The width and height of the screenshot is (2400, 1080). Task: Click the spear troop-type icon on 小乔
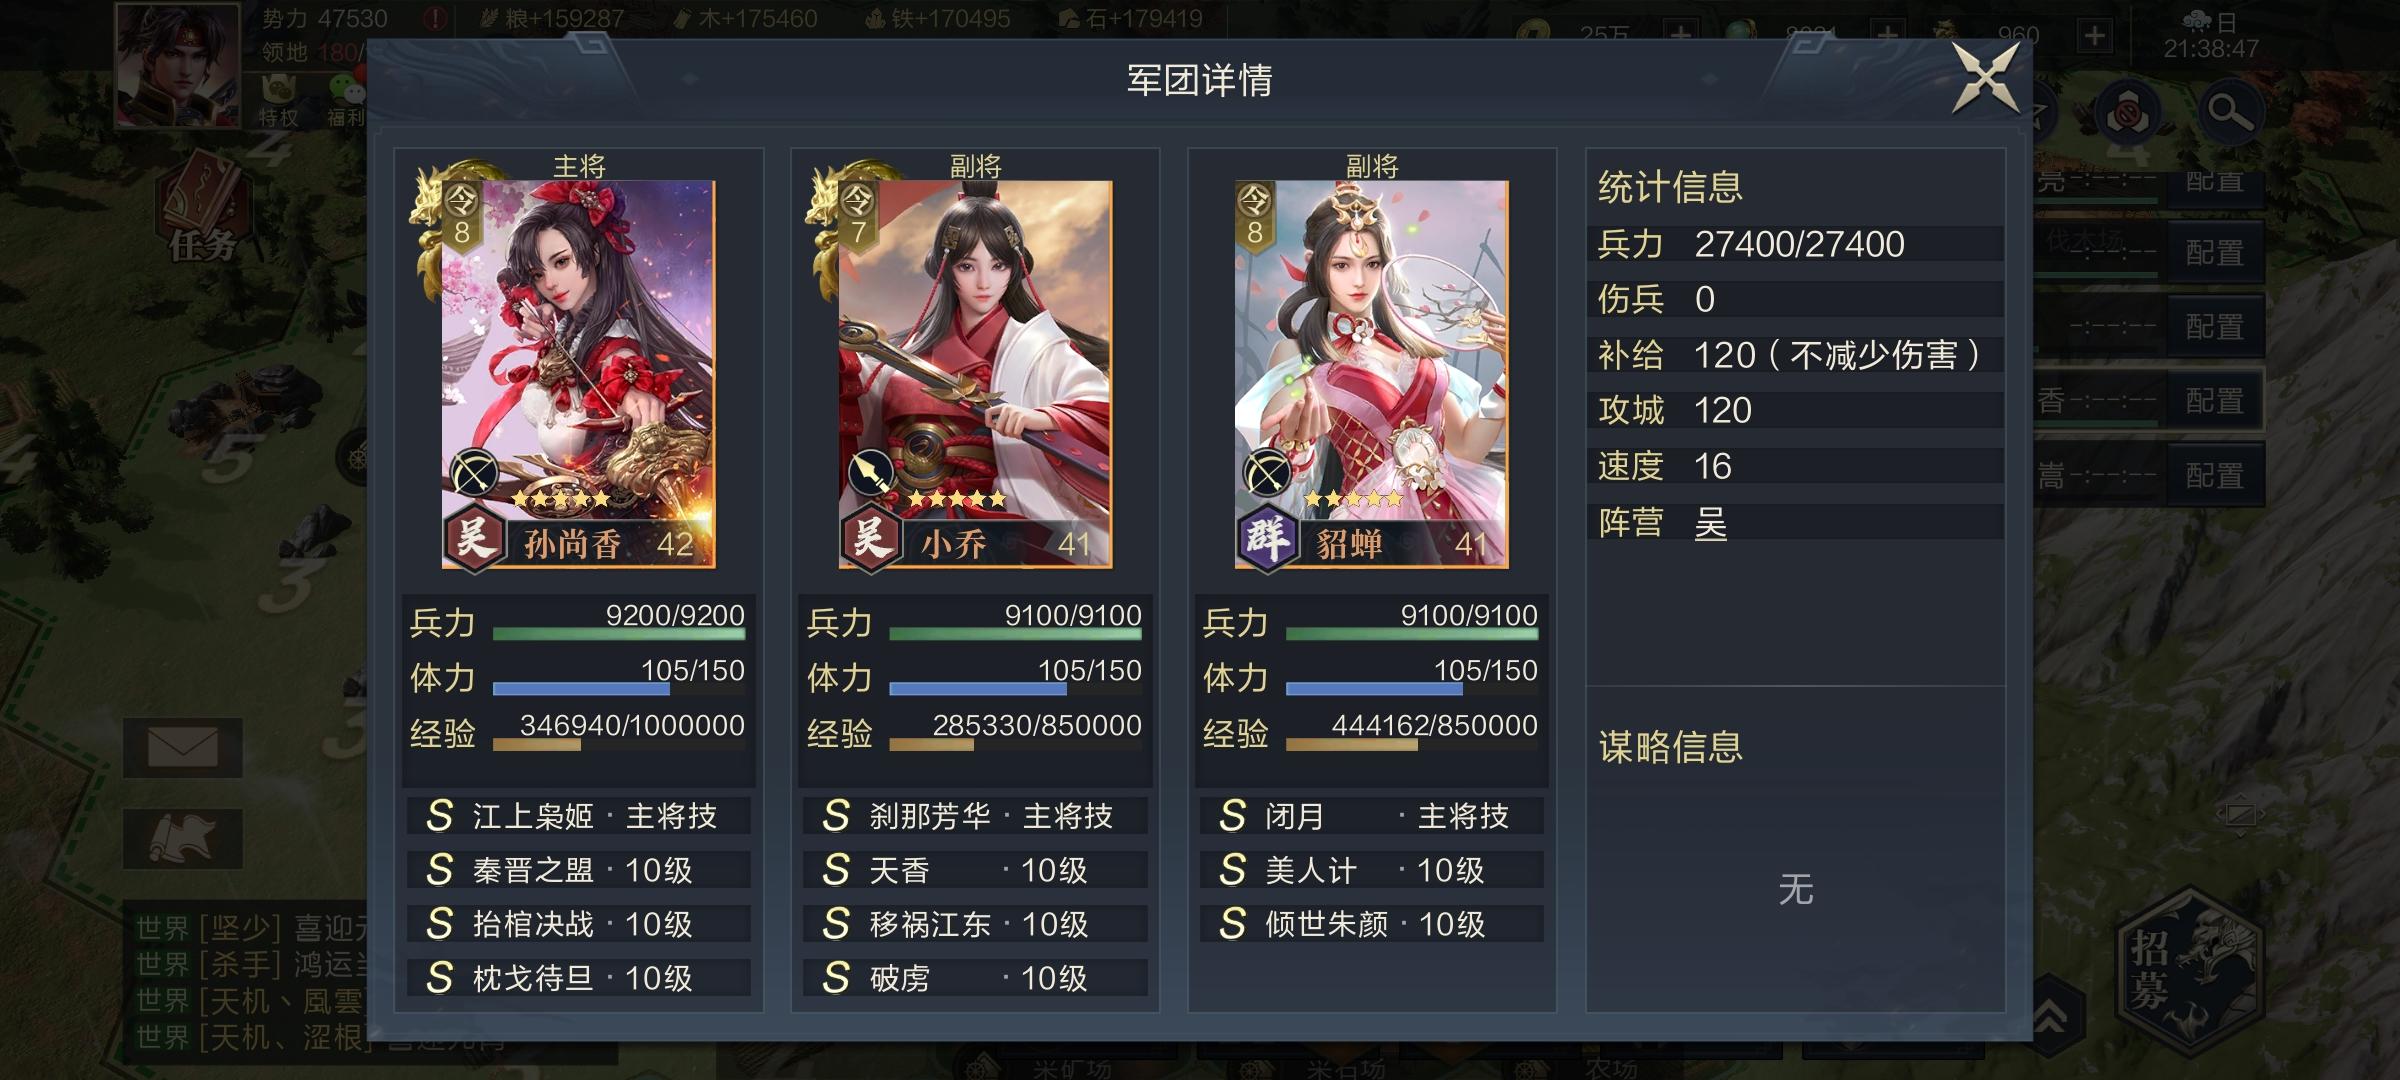871,473
